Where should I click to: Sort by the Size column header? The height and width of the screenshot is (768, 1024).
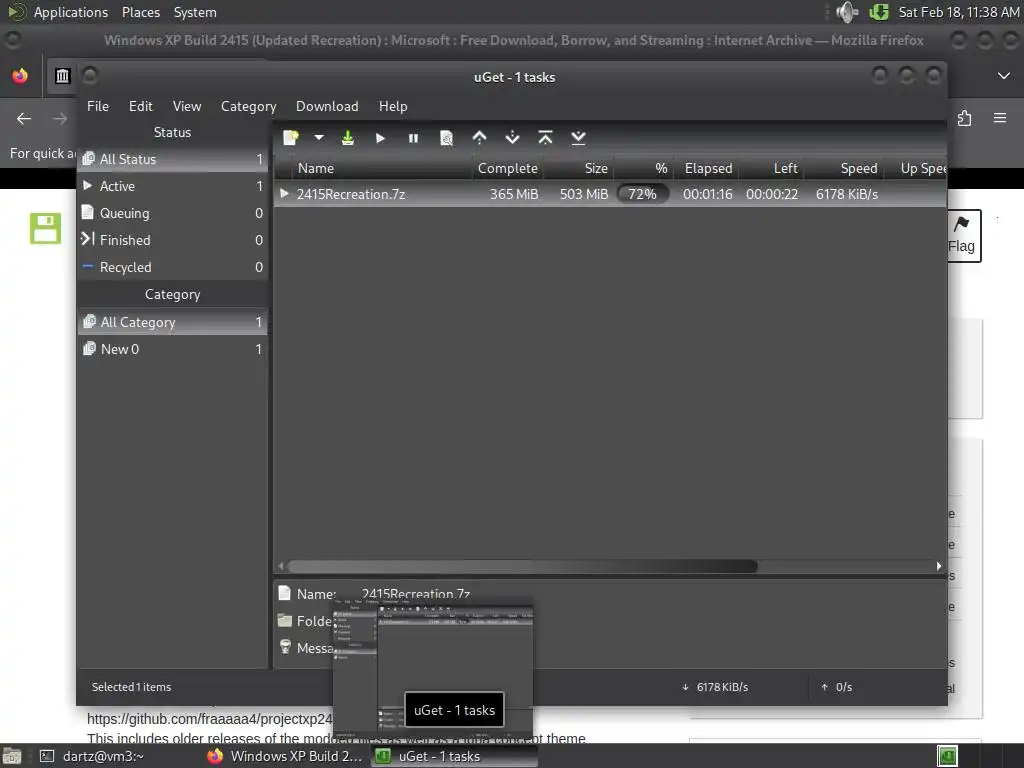(x=579, y=168)
